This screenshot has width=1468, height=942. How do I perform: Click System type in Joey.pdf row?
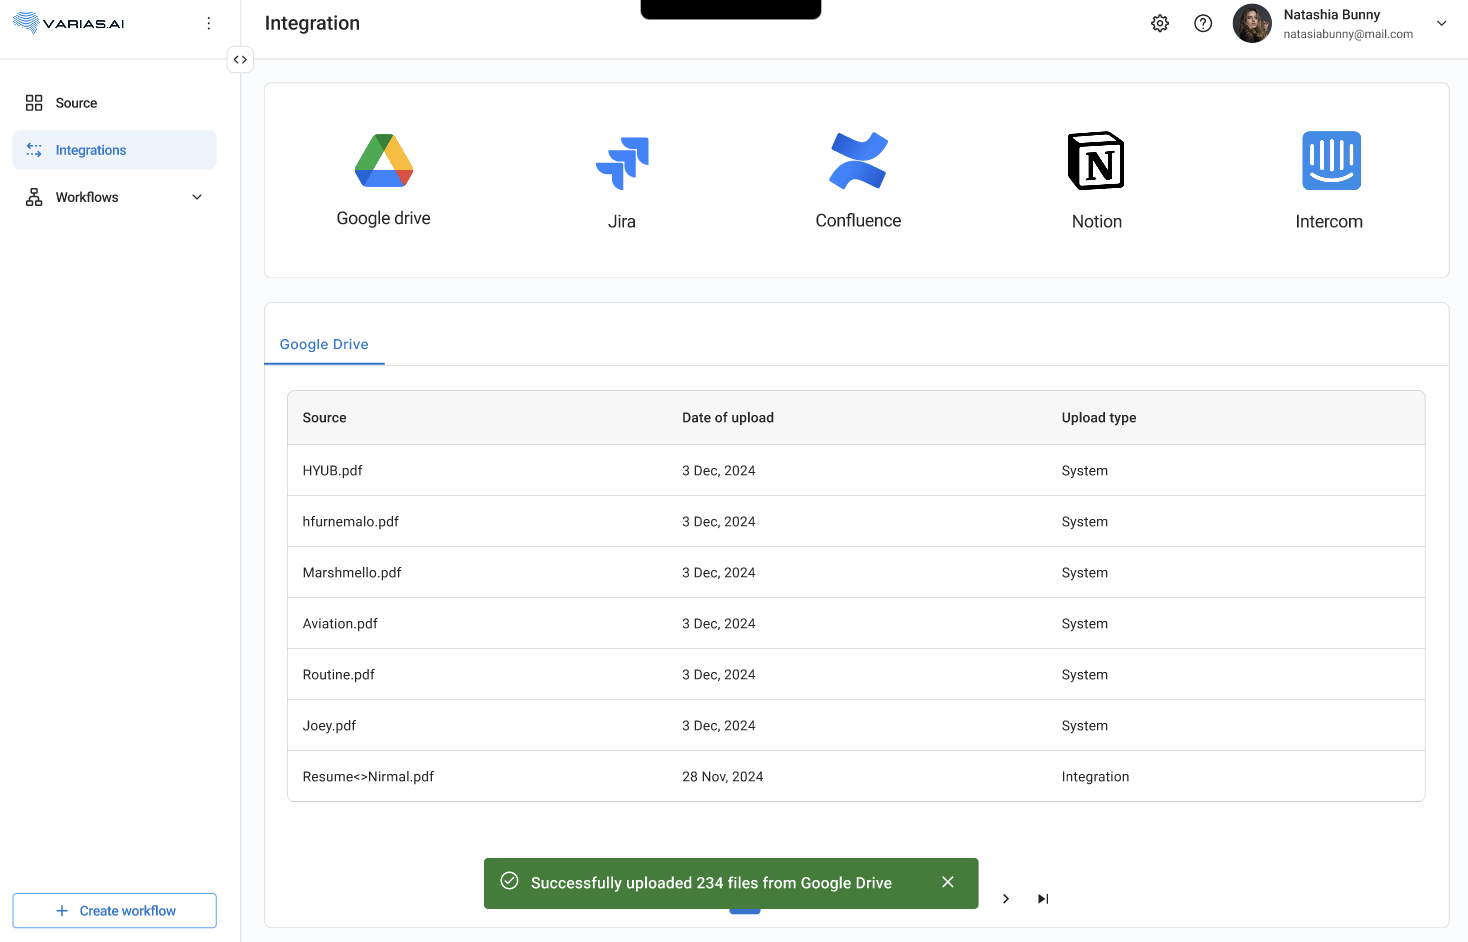click(x=1084, y=726)
